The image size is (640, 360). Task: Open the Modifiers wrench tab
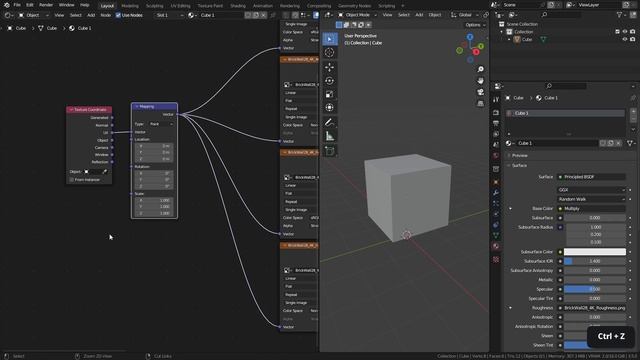496,193
